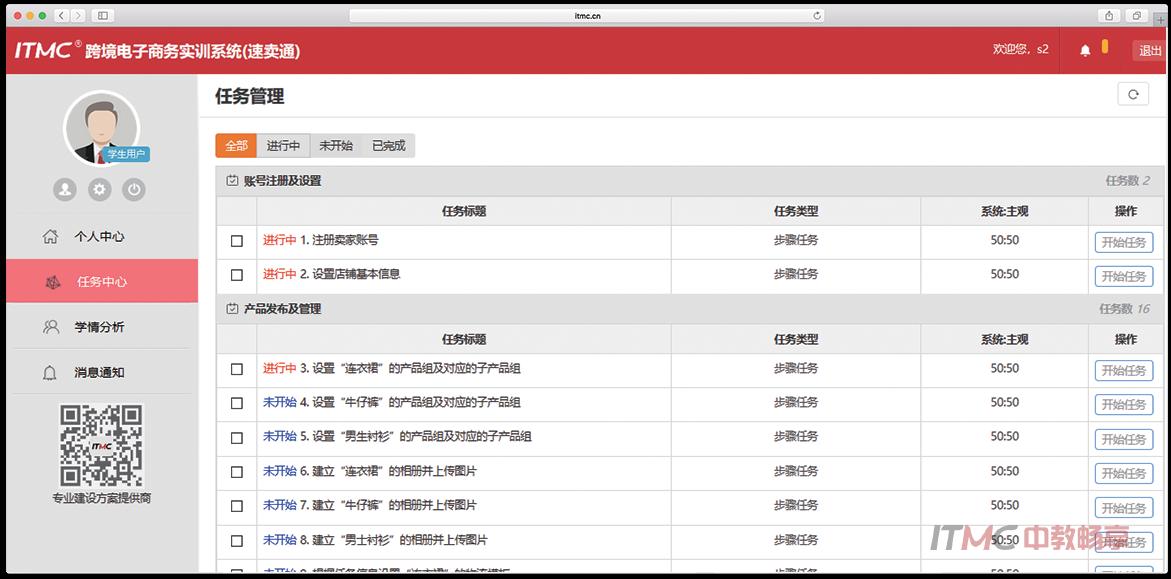Refresh the task list with the reload icon
The image size is (1171, 579).
pos(1134,94)
